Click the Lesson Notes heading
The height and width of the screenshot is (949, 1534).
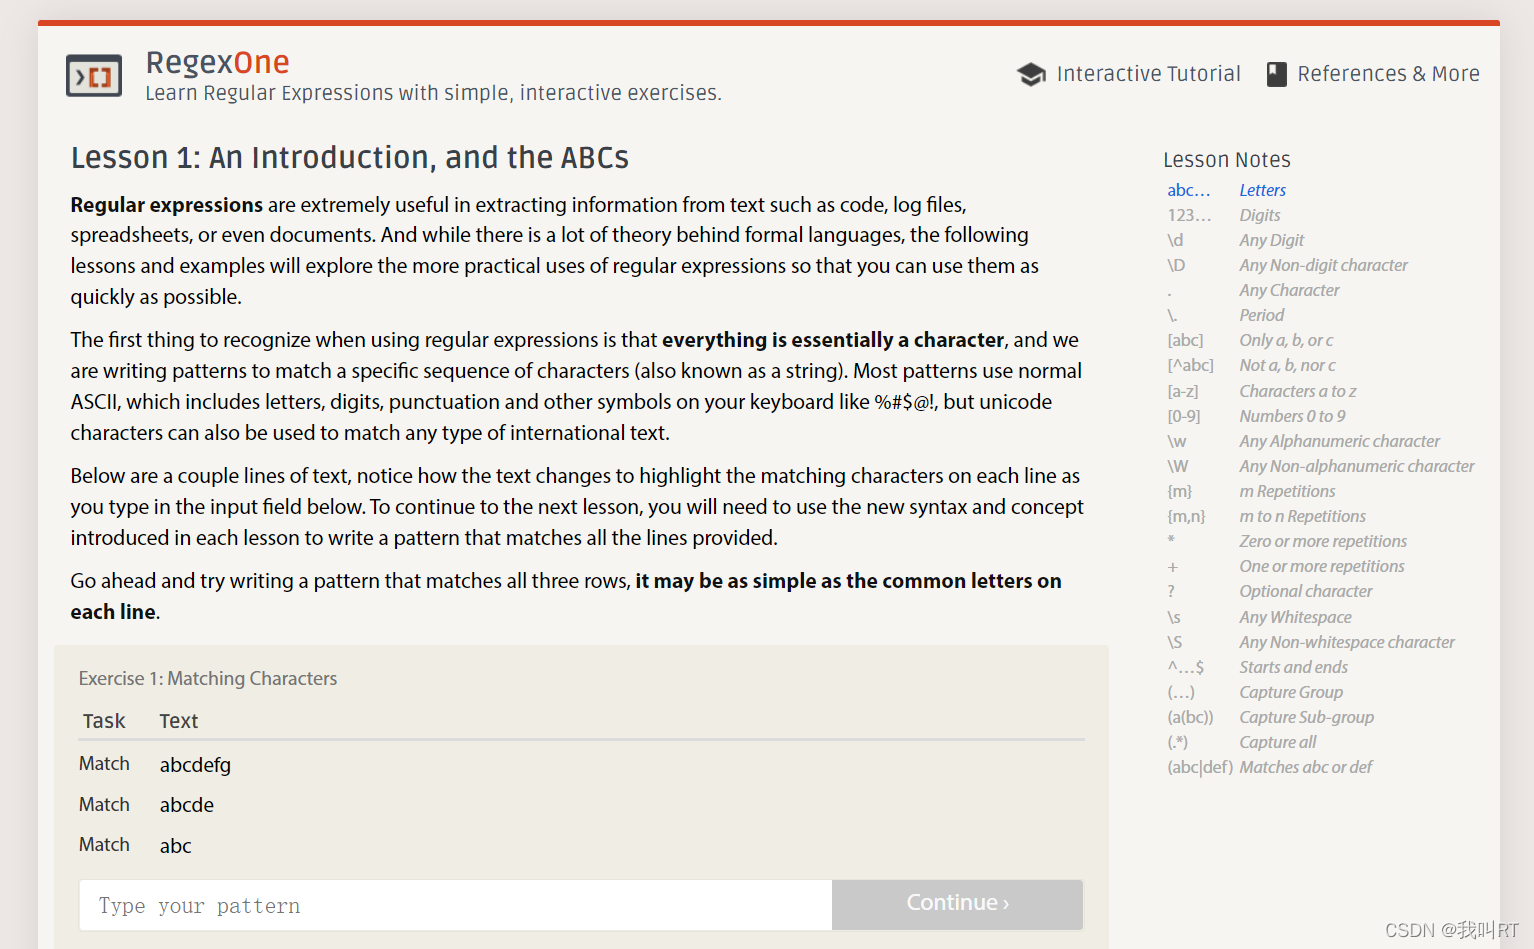pyautogui.click(x=1227, y=160)
